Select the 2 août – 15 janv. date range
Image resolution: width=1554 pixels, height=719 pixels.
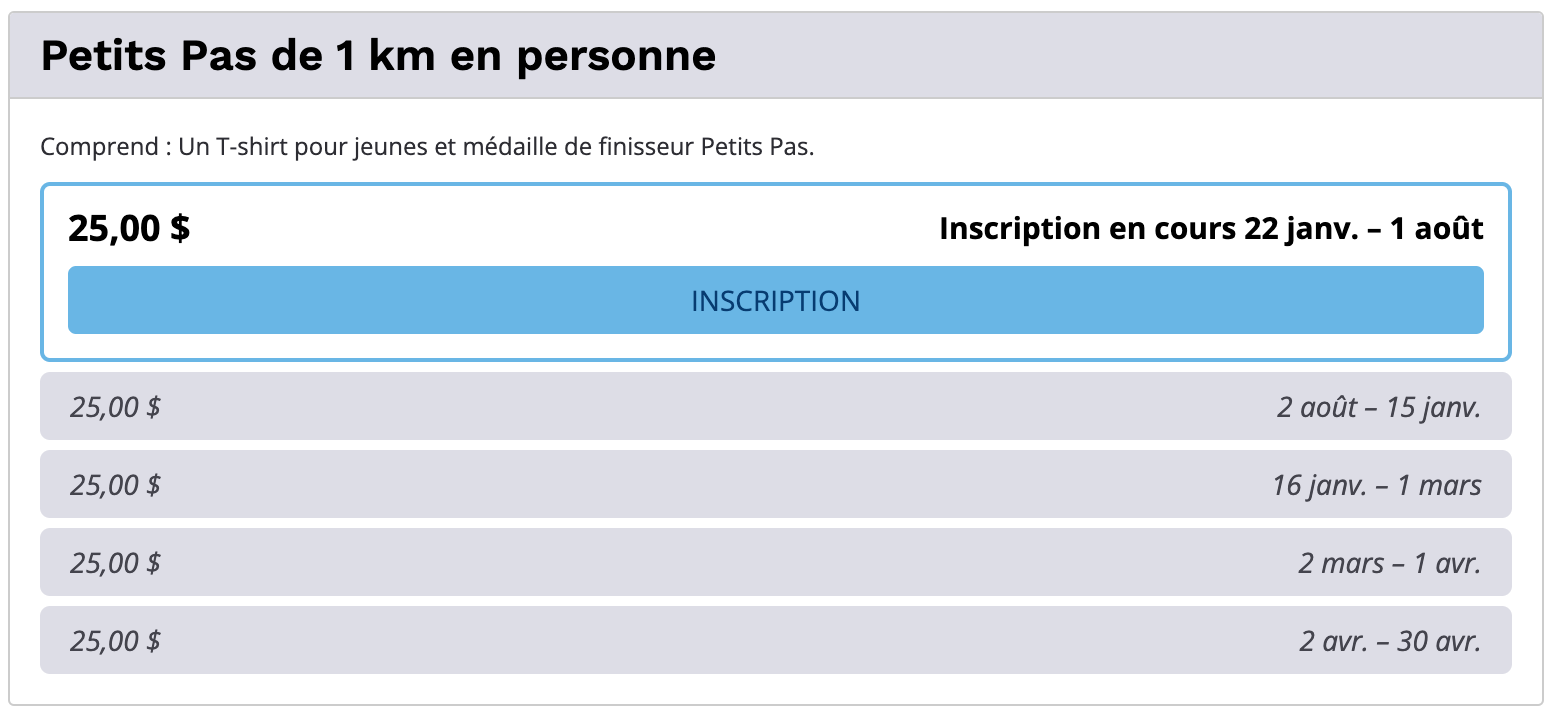(1378, 407)
